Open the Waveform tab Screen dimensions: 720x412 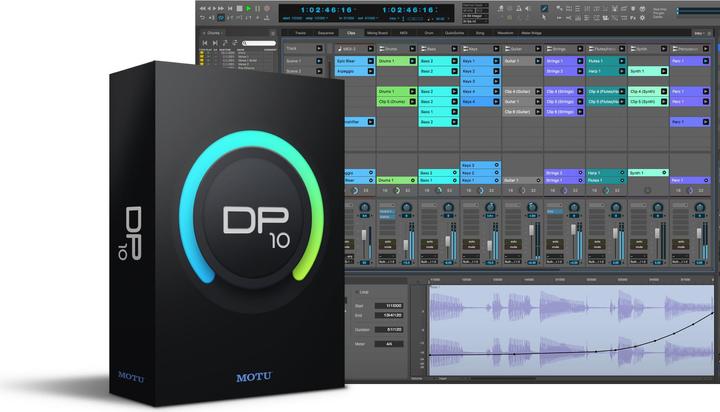pyautogui.click(x=505, y=33)
